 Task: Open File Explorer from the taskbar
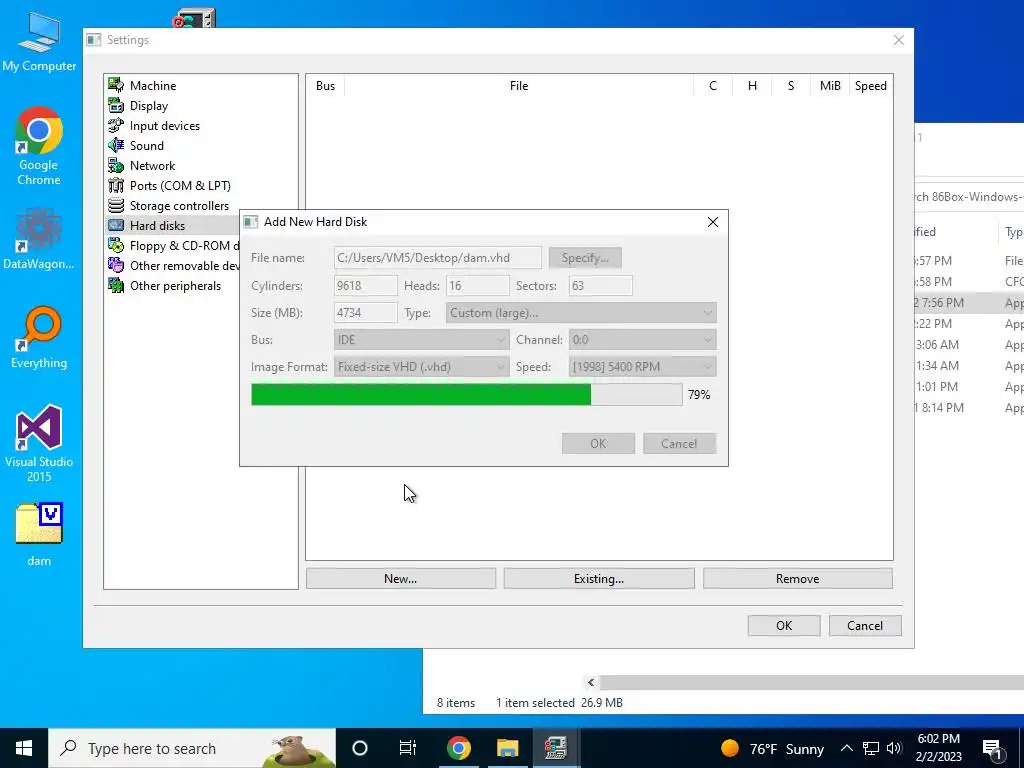(507, 748)
